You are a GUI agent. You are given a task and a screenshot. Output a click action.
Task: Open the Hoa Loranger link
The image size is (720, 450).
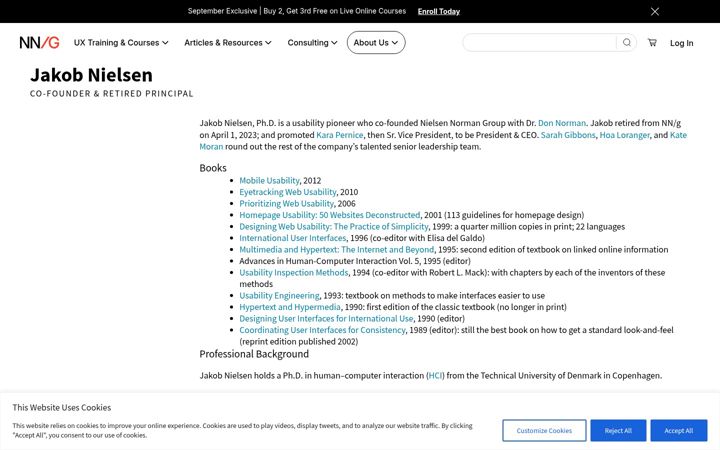tap(624, 135)
